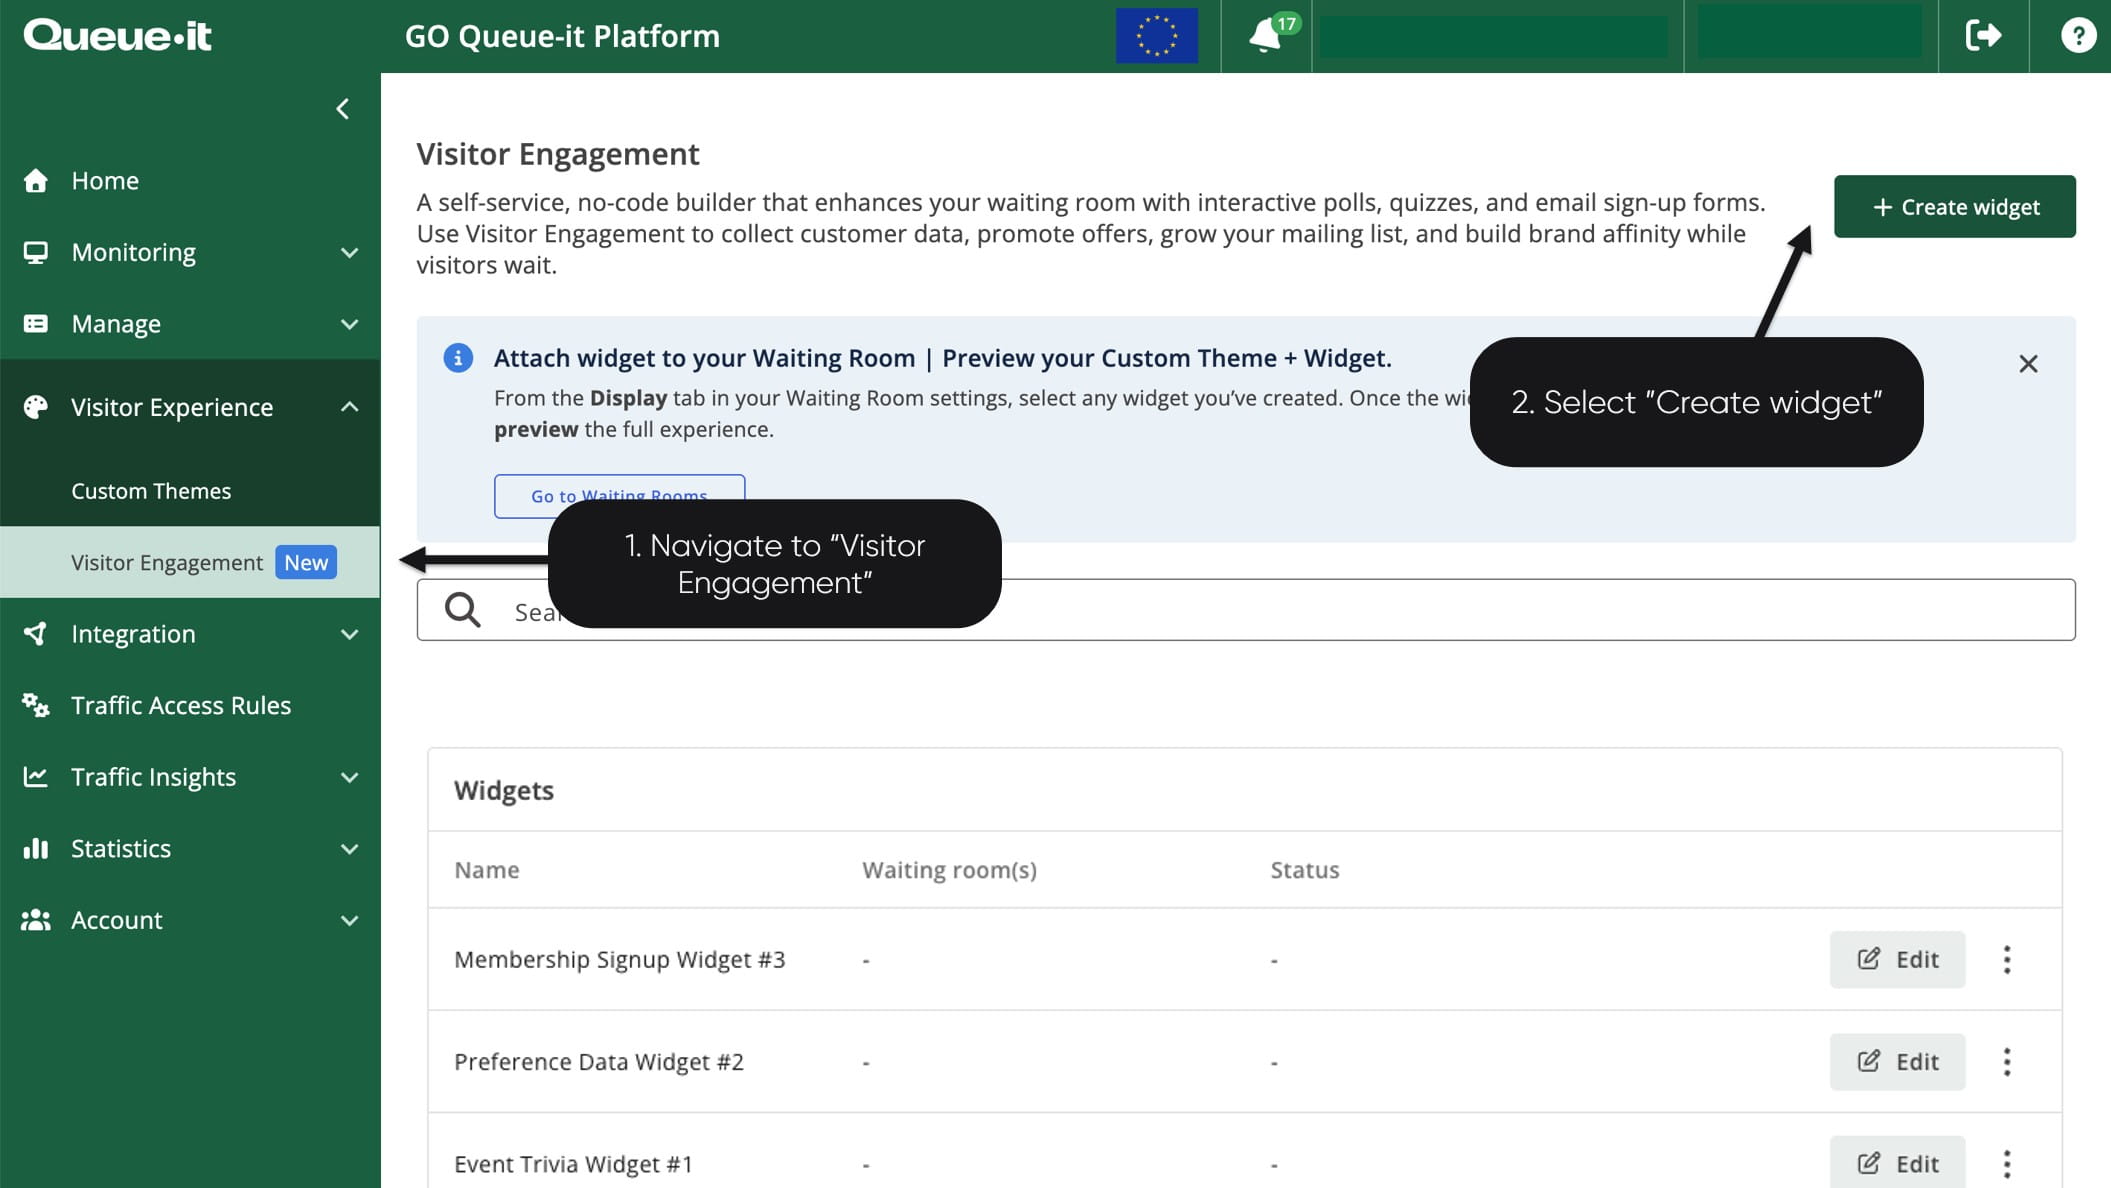2111x1188 pixels.
Task: Click the Create widget button
Action: [1954, 206]
